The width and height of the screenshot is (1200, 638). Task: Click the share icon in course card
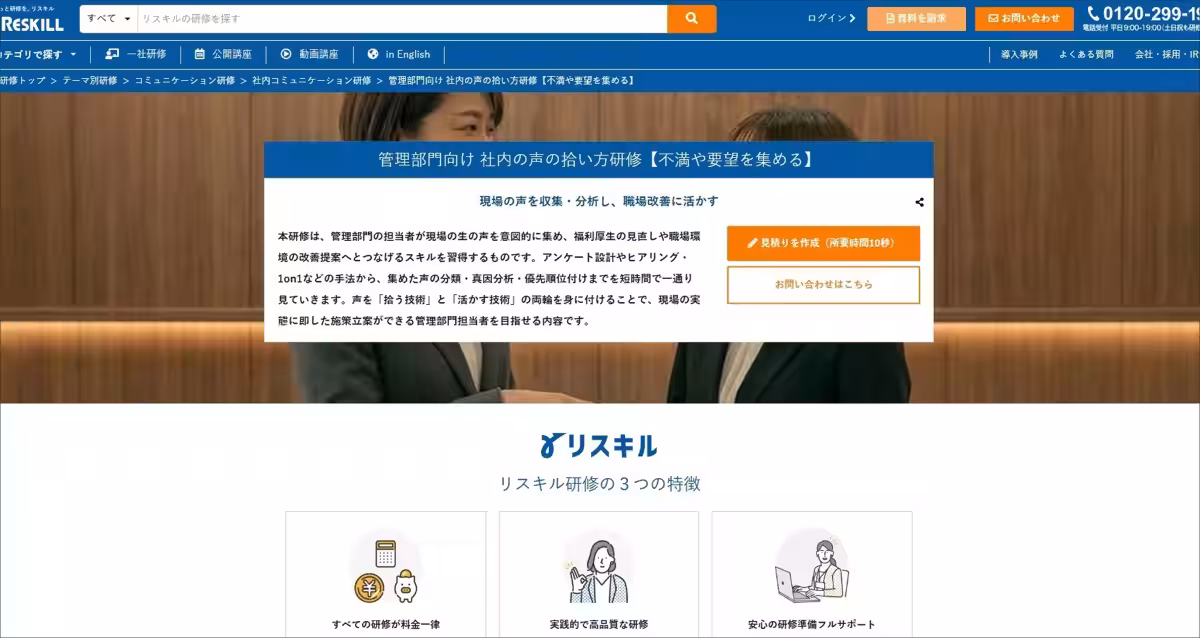pos(919,202)
